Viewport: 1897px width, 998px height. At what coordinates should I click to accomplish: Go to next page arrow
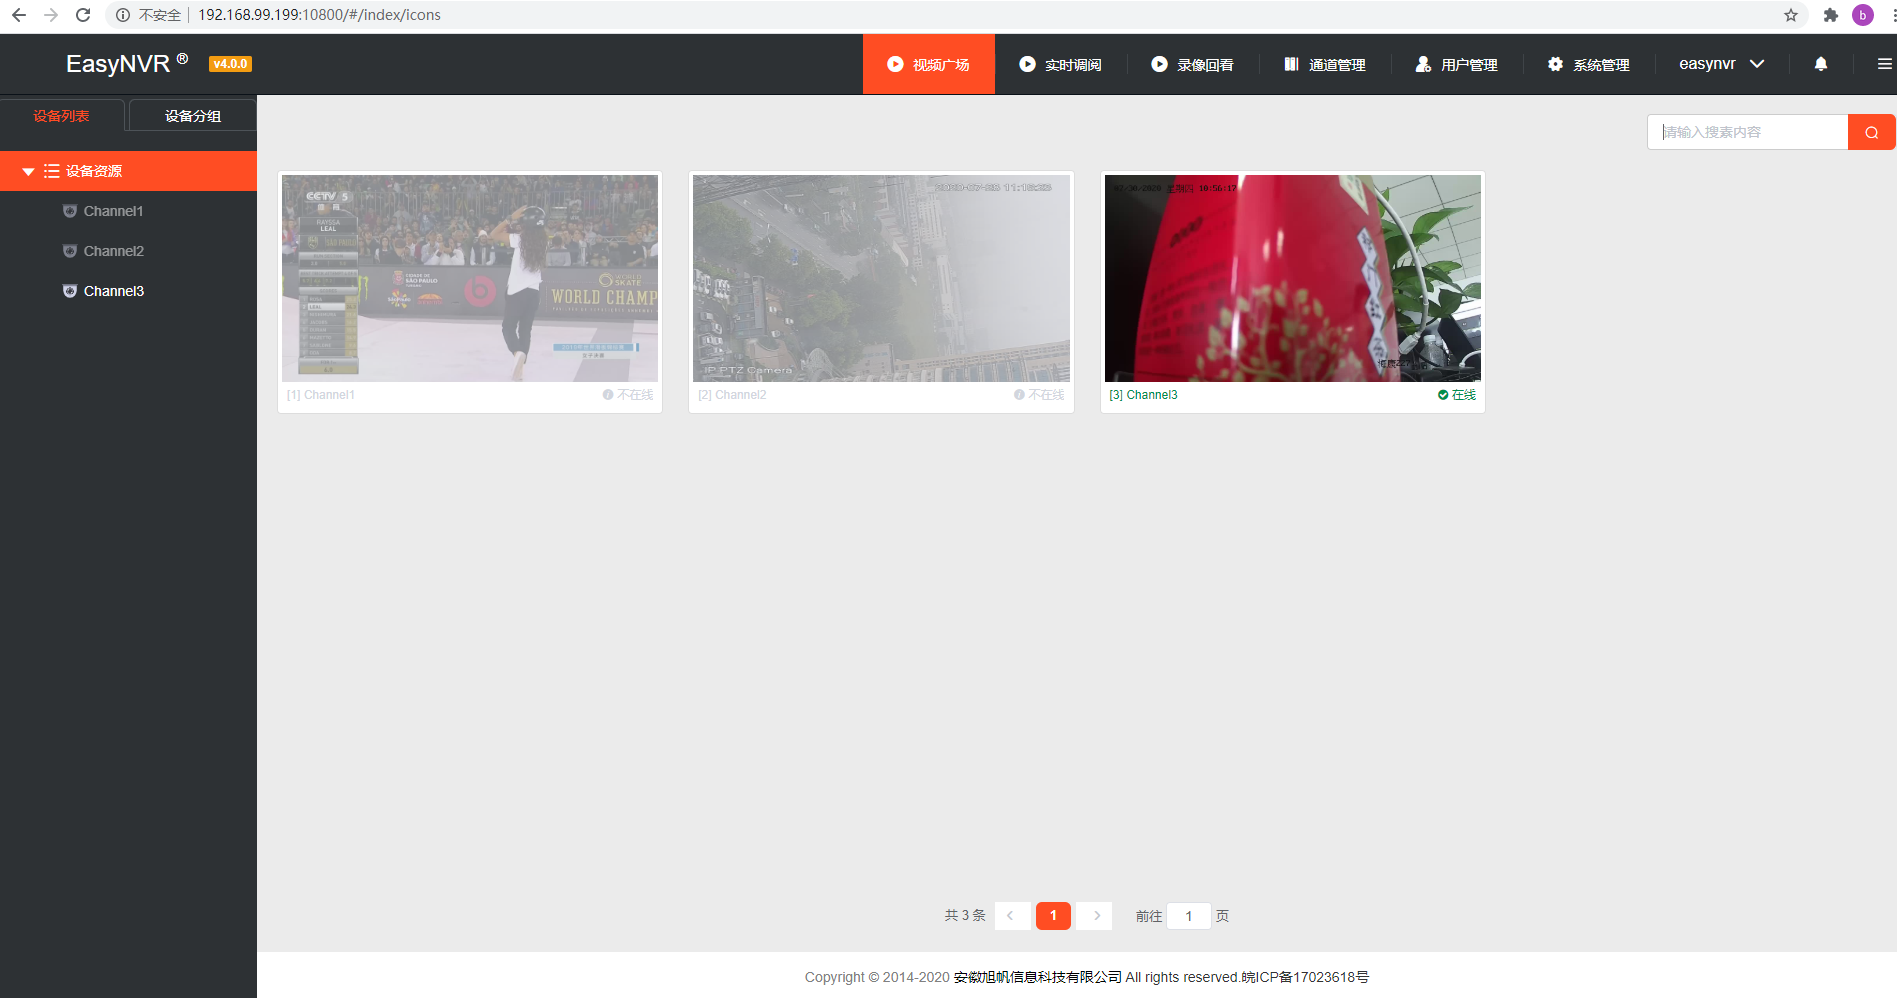(x=1096, y=916)
